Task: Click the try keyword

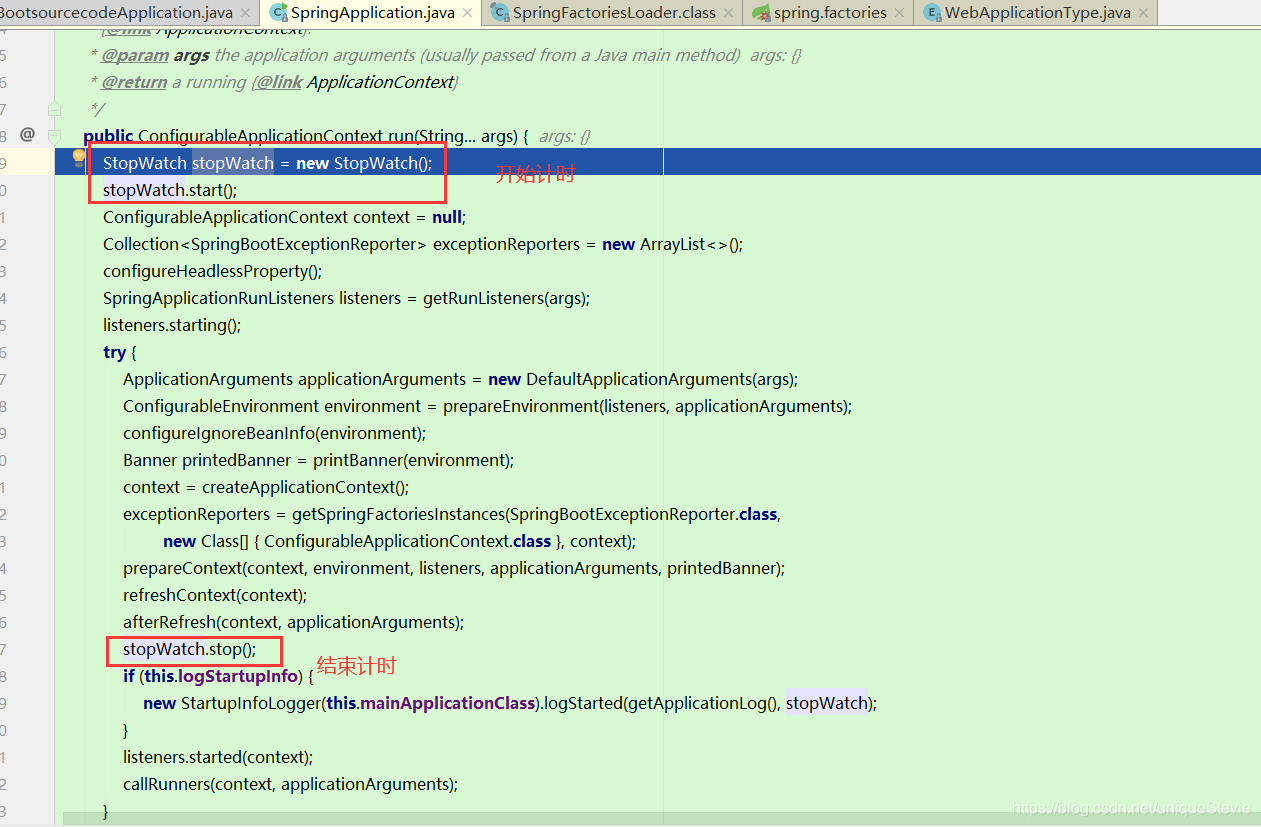Action: tap(114, 352)
